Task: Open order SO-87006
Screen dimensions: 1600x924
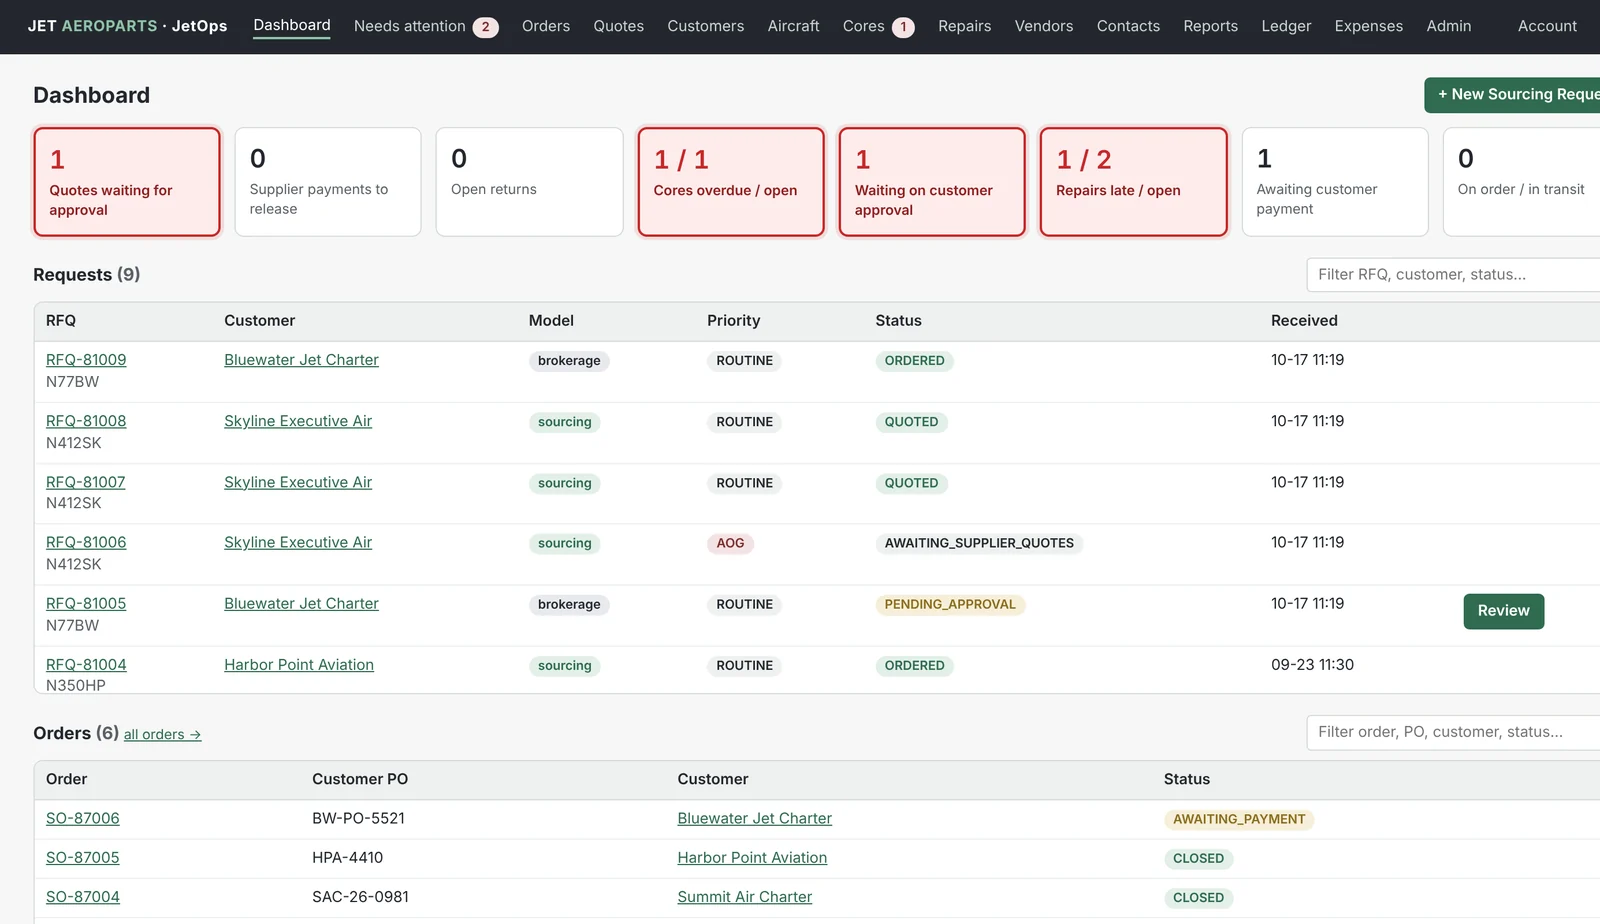Action: tap(83, 818)
